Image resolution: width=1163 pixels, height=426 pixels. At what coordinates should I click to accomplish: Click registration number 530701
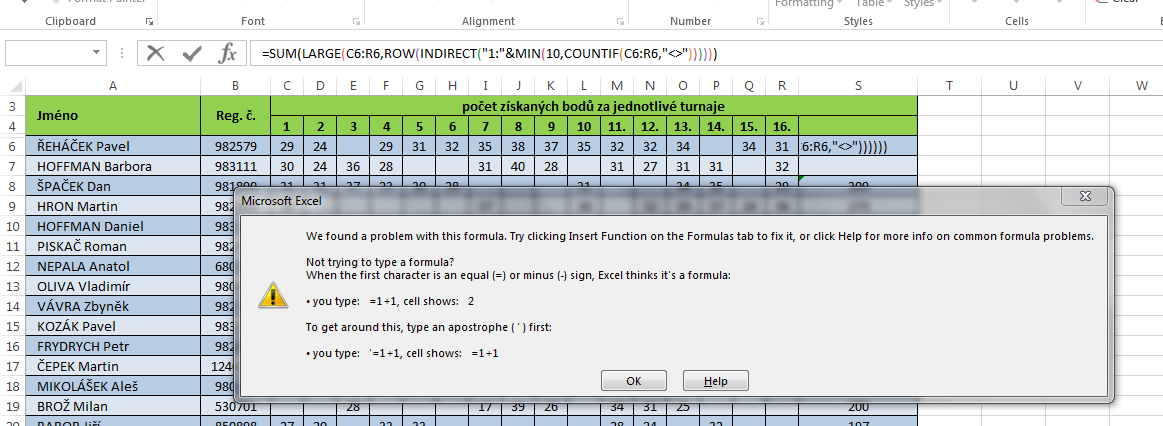pos(235,406)
